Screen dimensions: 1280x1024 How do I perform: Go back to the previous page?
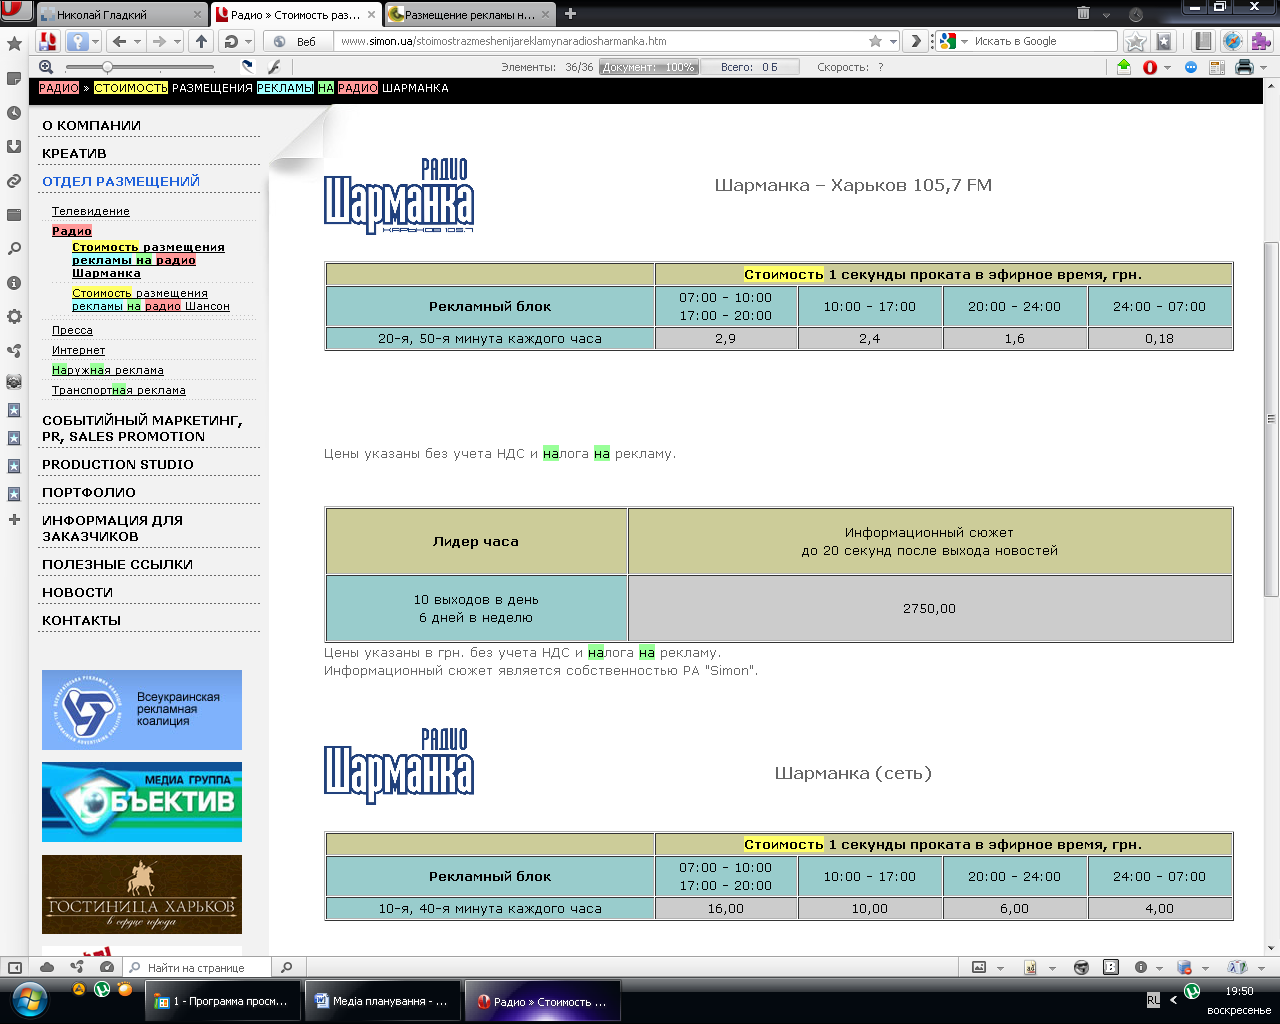click(x=120, y=41)
